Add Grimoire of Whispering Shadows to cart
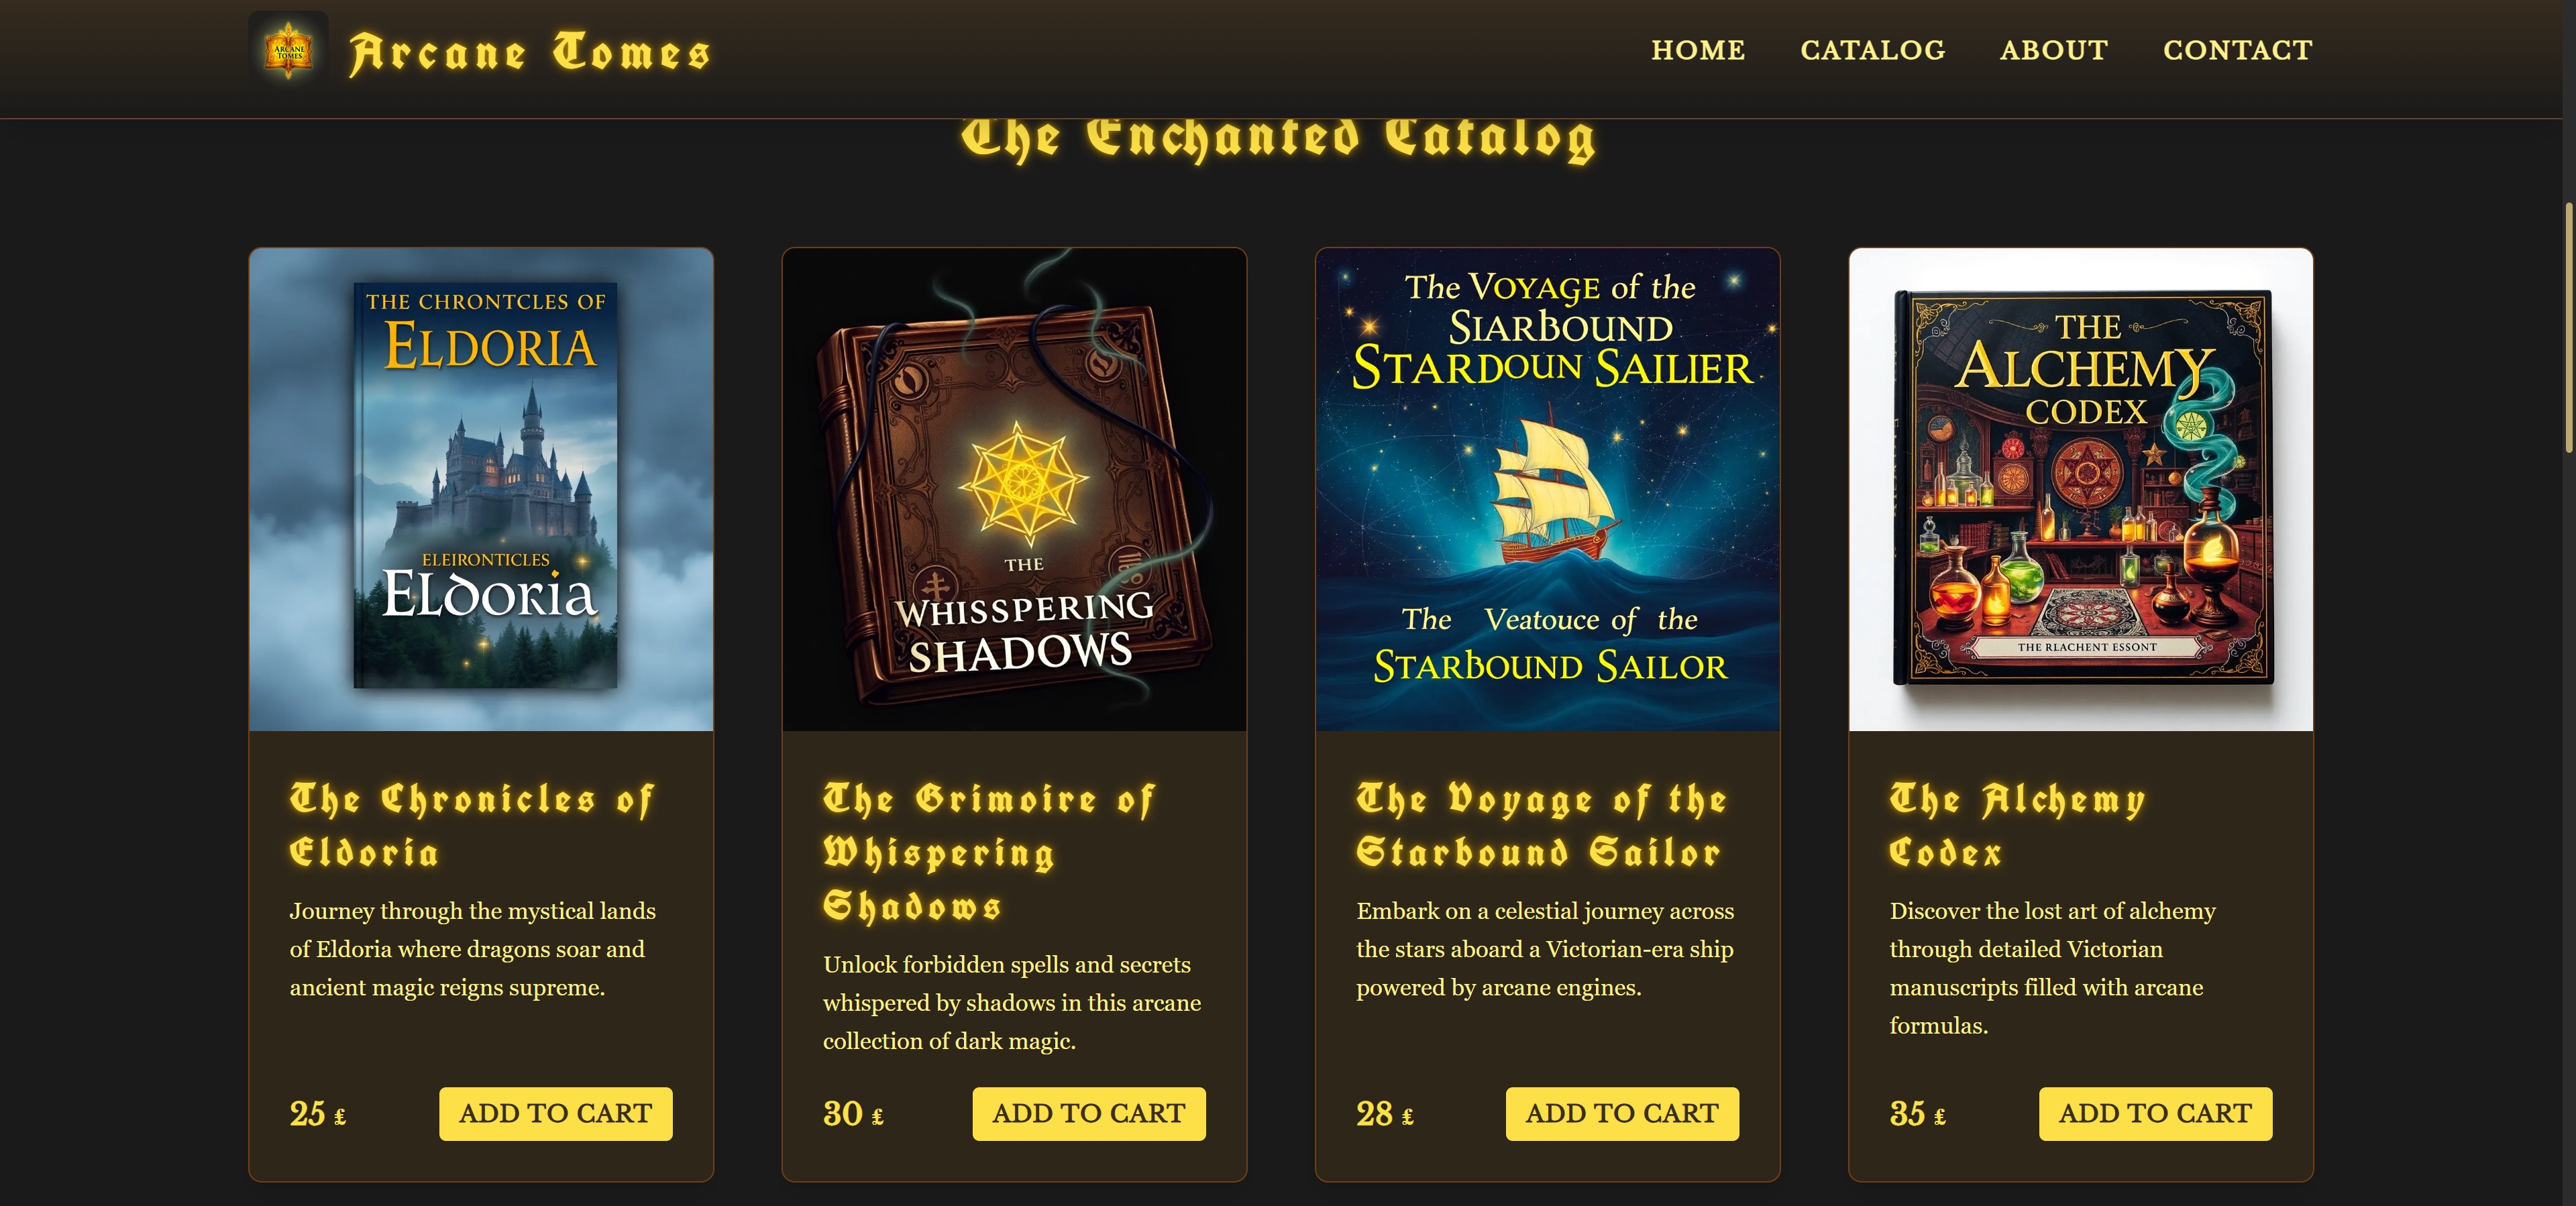 (1089, 1113)
